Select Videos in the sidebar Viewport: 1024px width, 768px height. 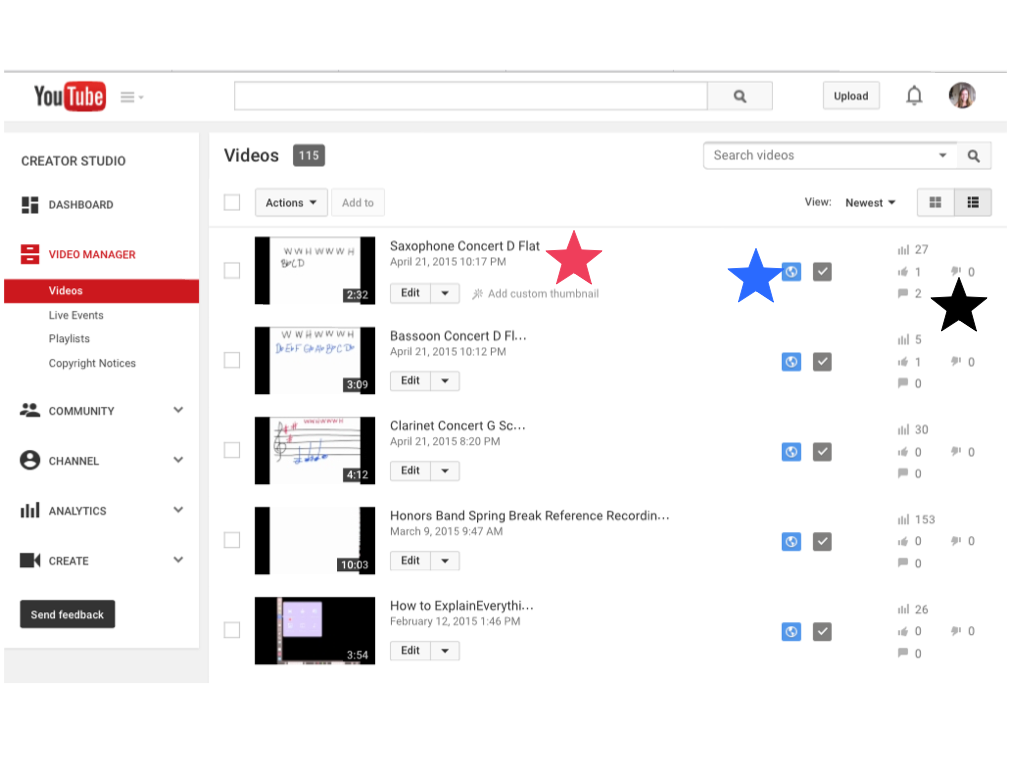click(x=101, y=291)
